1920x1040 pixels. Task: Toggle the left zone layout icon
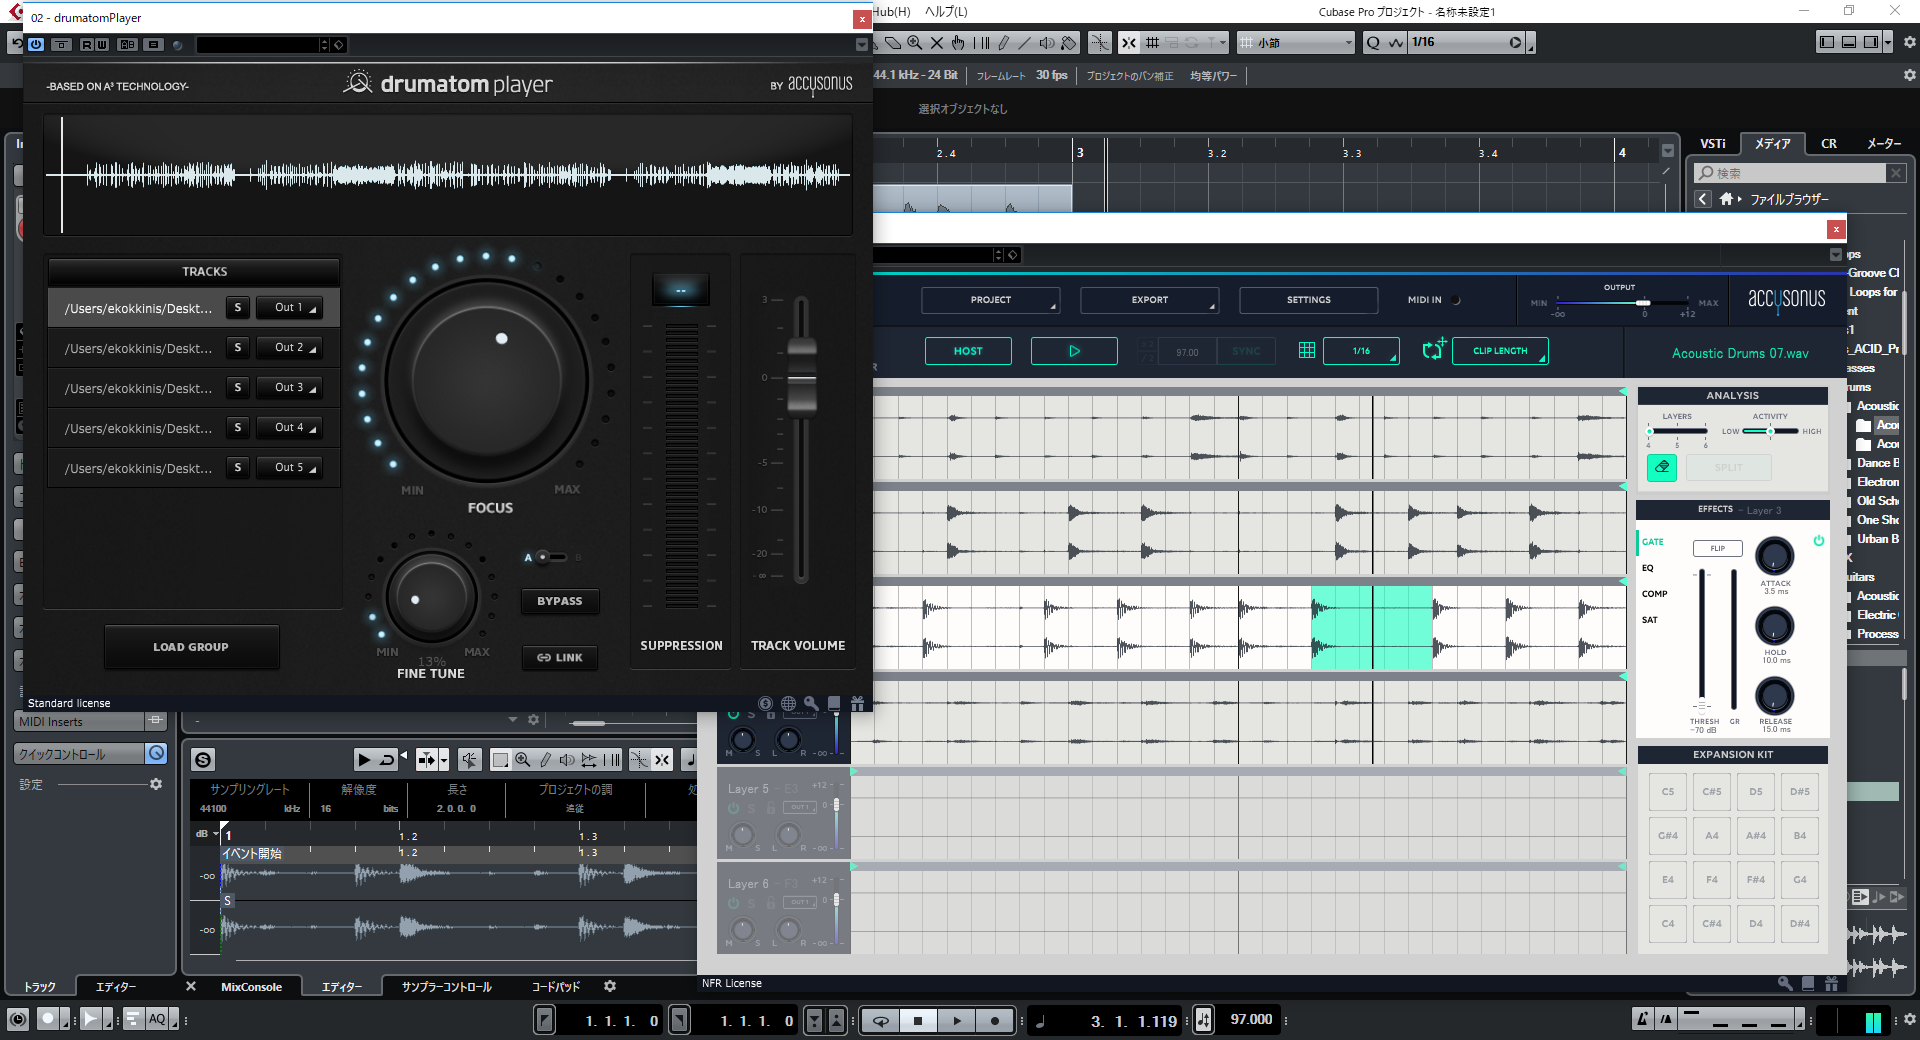(1827, 42)
